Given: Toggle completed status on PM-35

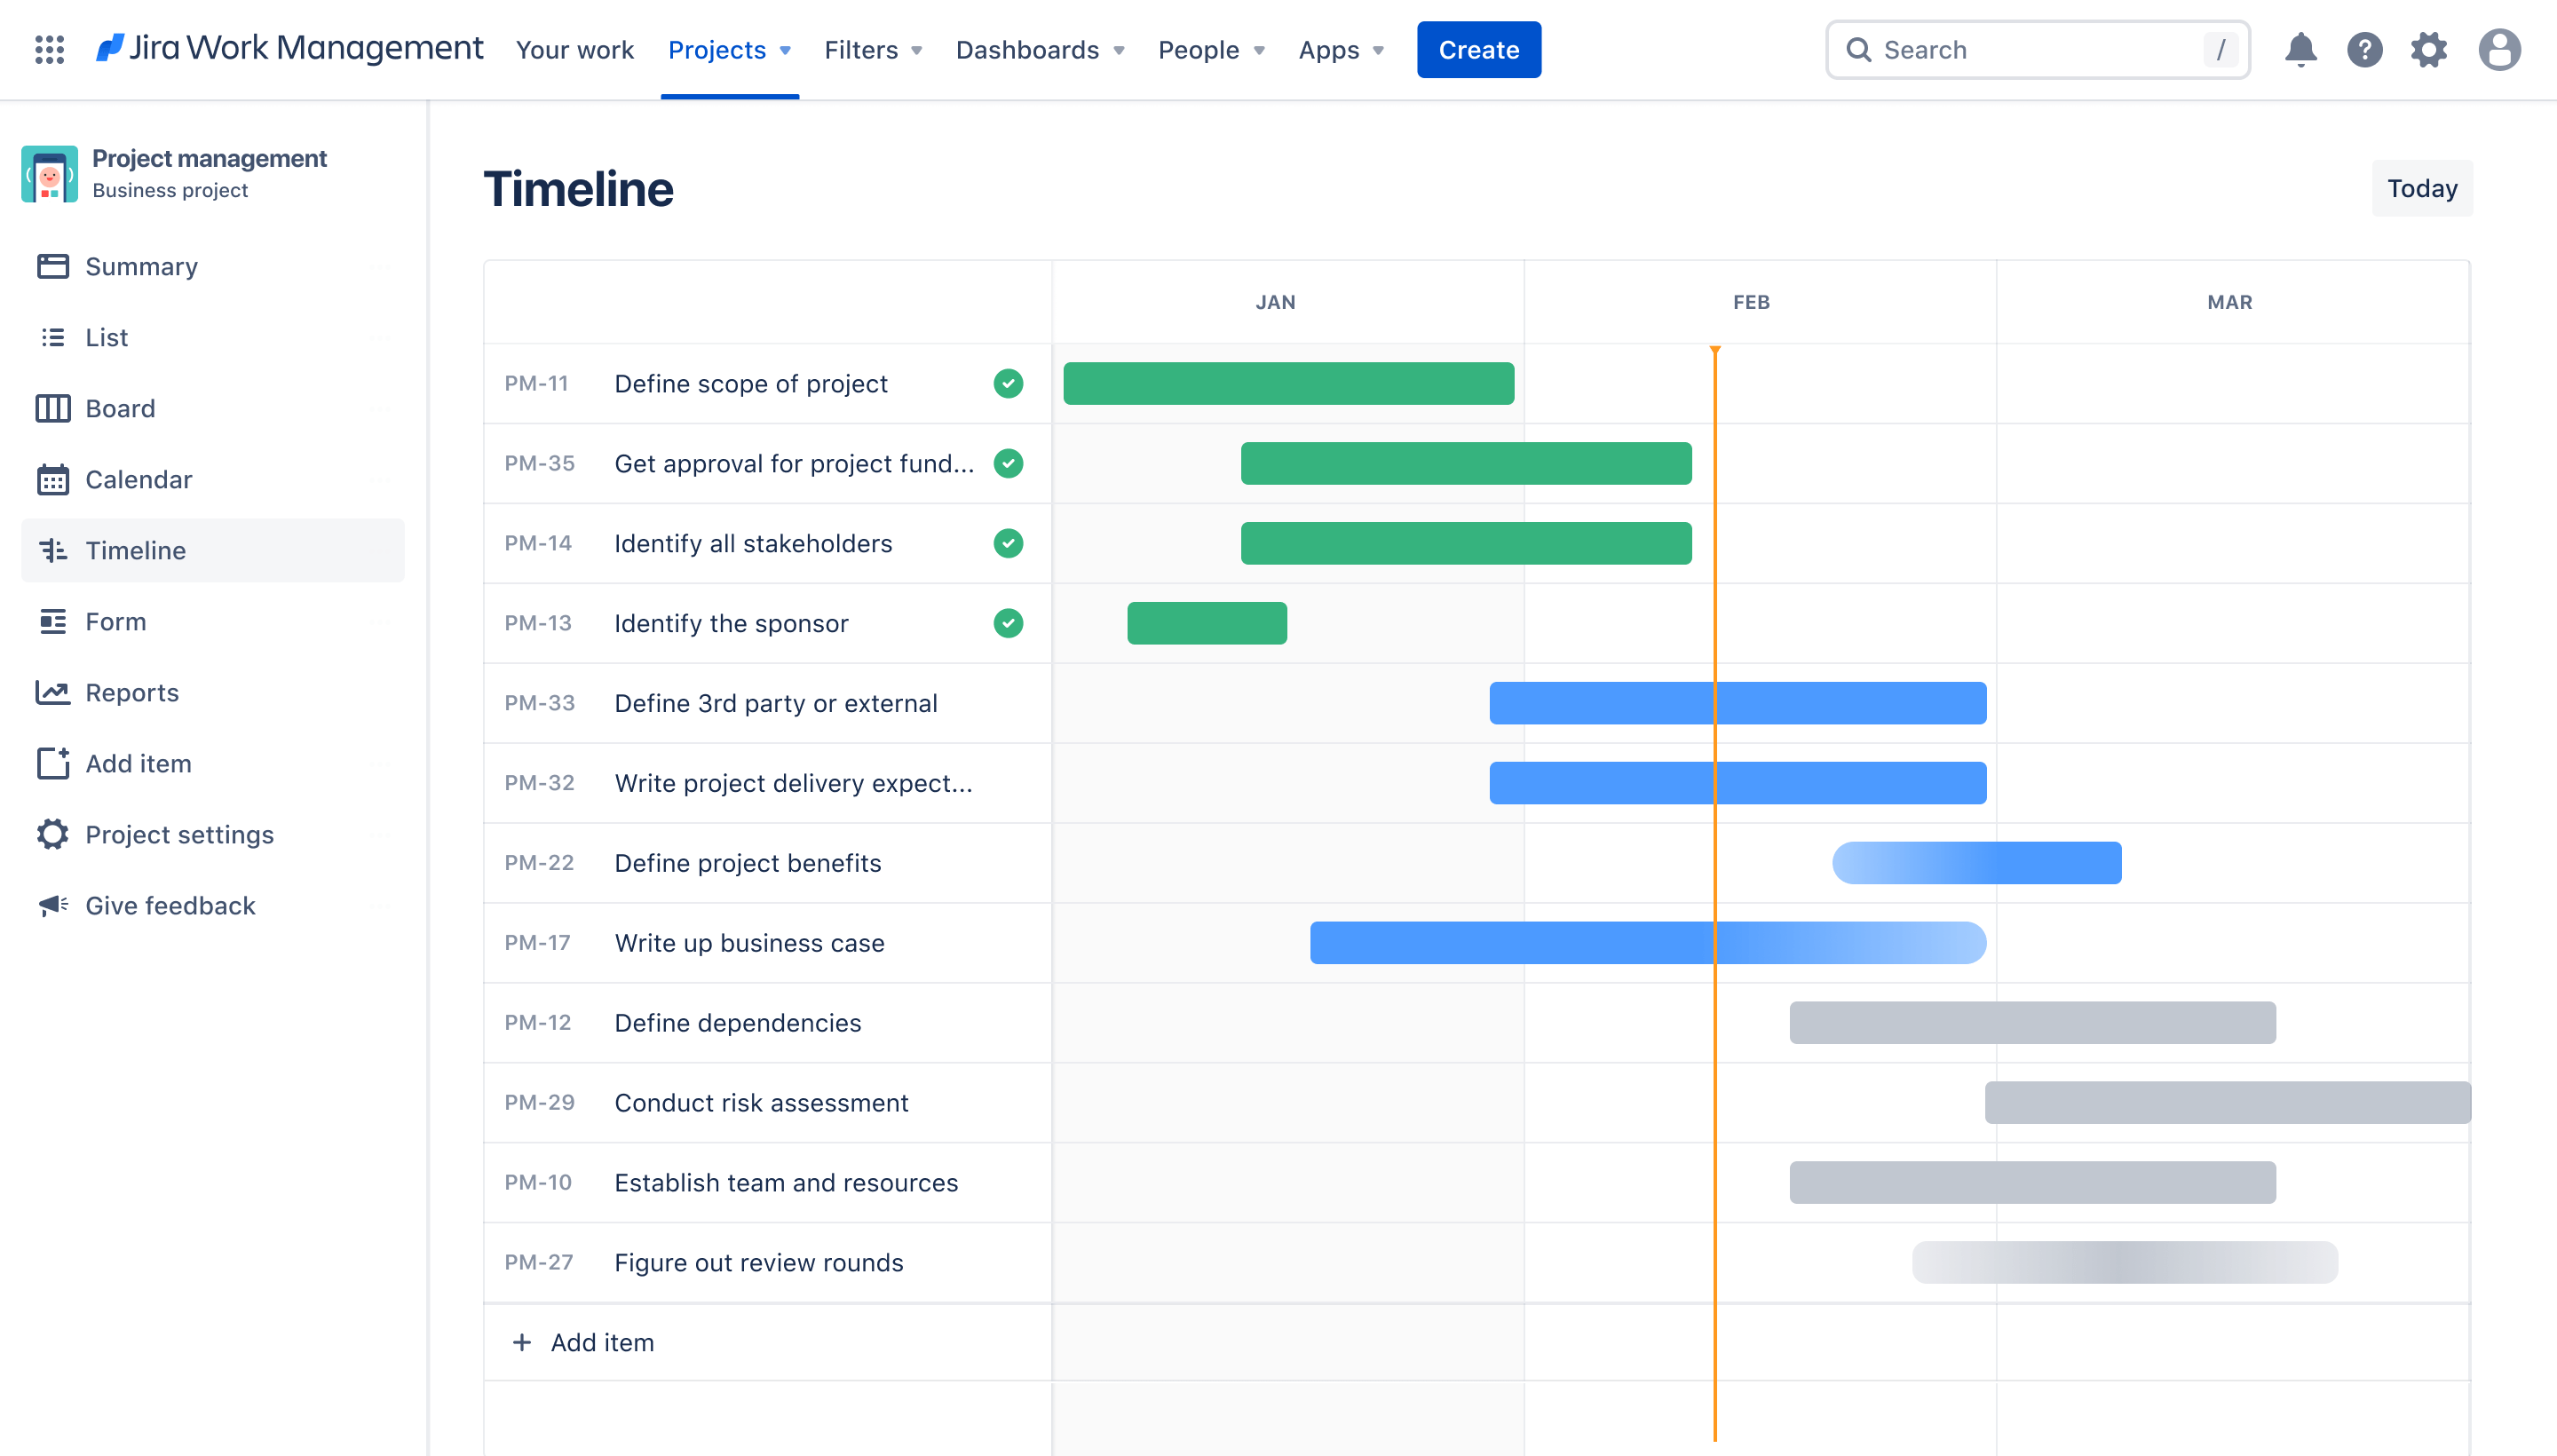Looking at the screenshot, I should point(1008,463).
